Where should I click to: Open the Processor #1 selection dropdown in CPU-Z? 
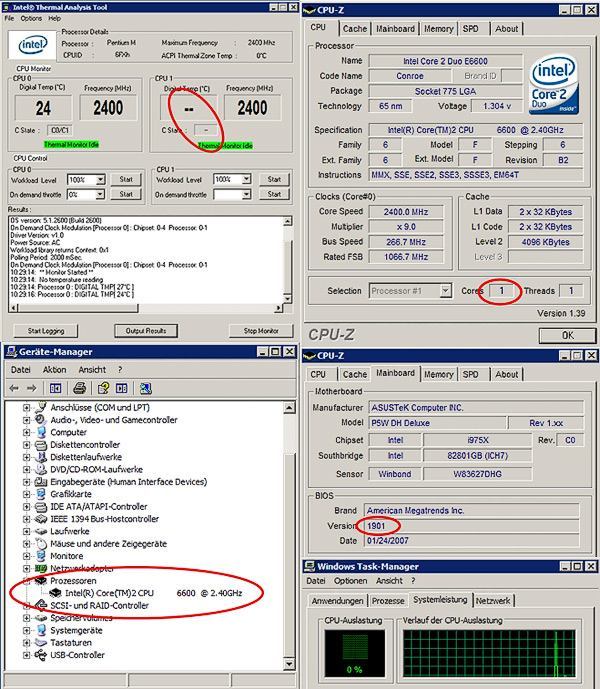446,290
